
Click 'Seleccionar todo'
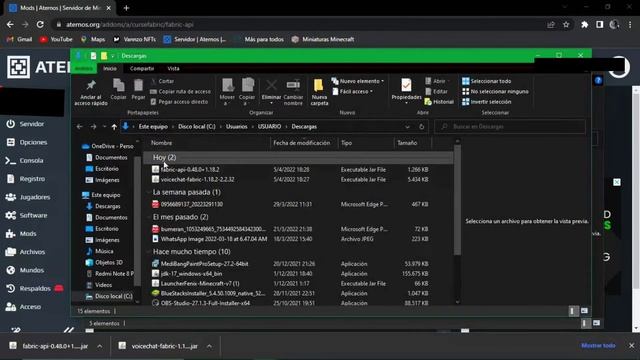pyautogui.click(x=487, y=81)
